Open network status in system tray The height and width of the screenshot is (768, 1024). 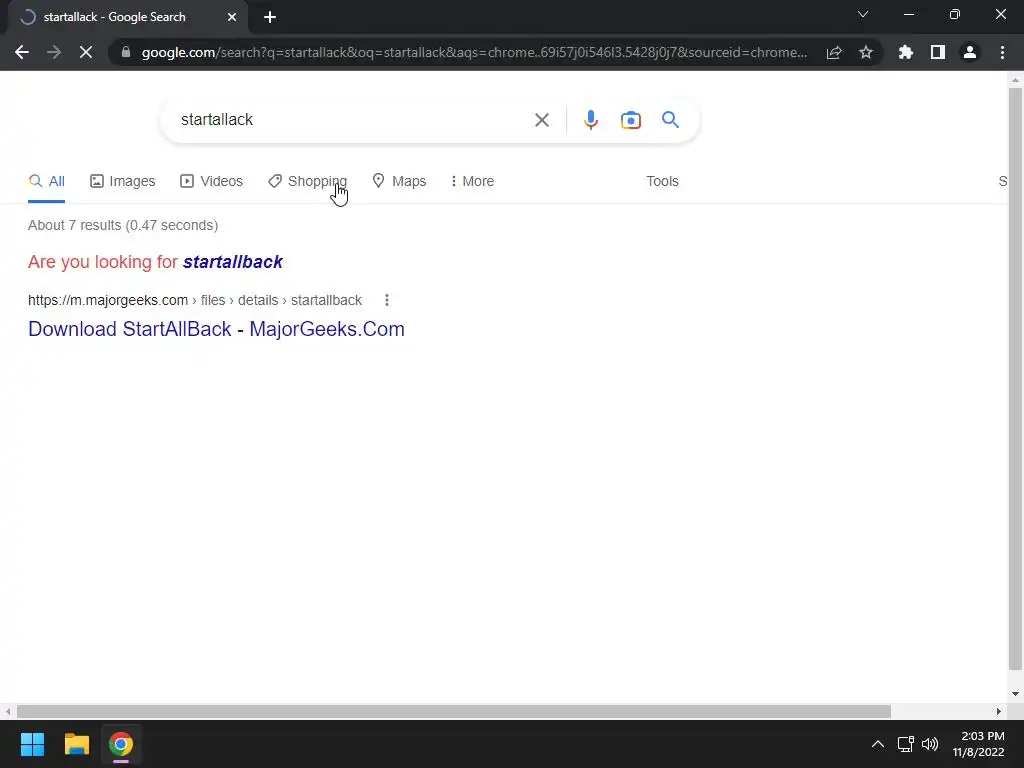(905, 744)
